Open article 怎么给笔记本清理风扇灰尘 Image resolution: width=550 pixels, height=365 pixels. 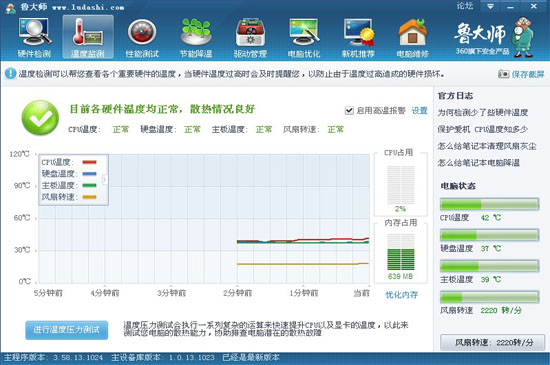pyautogui.click(x=487, y=146)
